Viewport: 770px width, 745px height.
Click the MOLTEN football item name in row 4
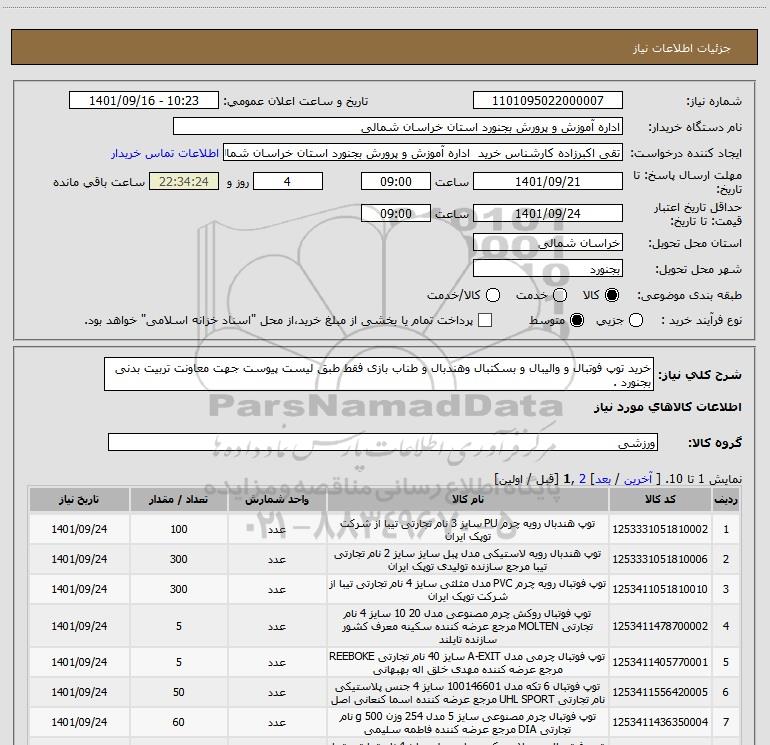pyautogui.click(x=468, y=626)
